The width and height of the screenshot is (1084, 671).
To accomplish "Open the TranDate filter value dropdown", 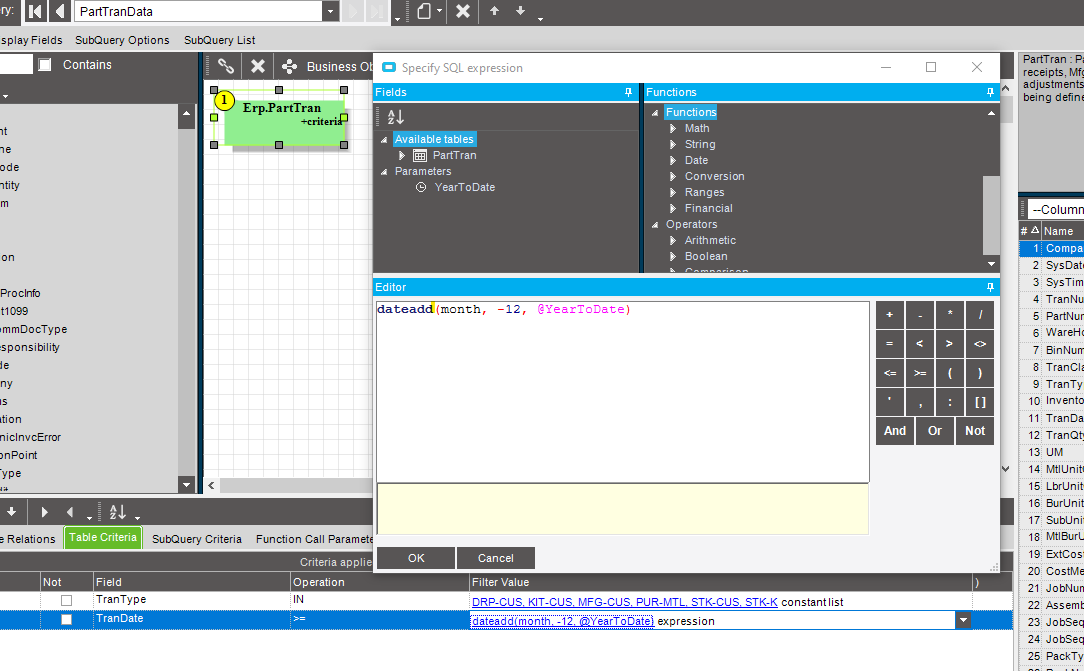I will (963, 621).
